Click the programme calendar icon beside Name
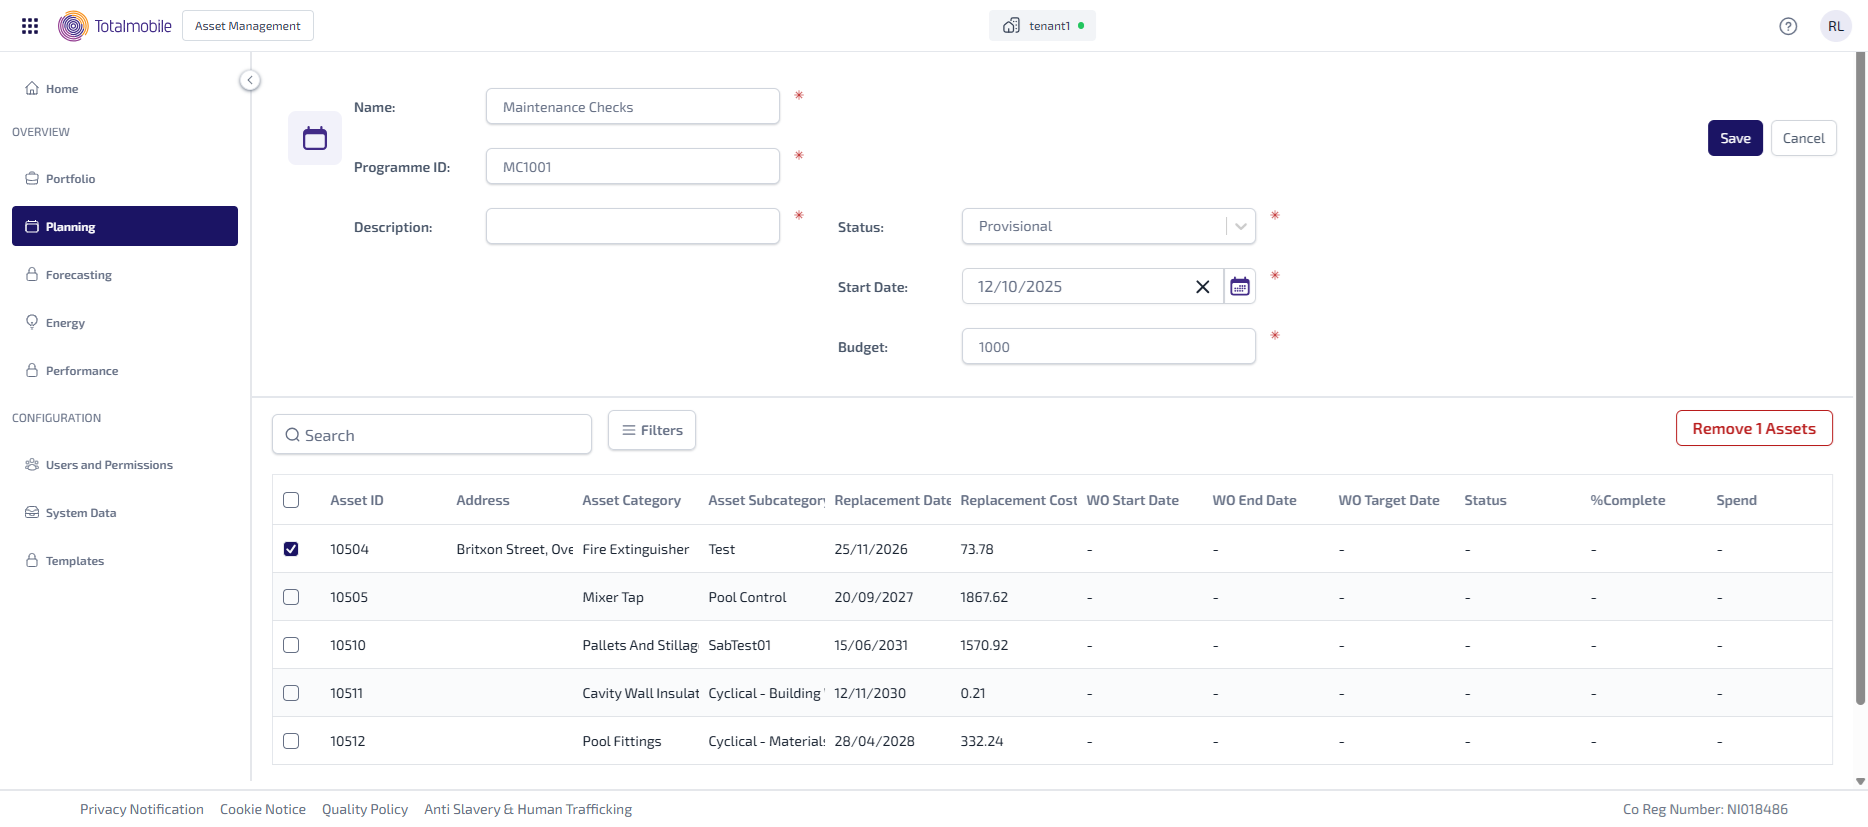Image resolution: width=1868 pixels, height=827 pixels. point(315,138)
